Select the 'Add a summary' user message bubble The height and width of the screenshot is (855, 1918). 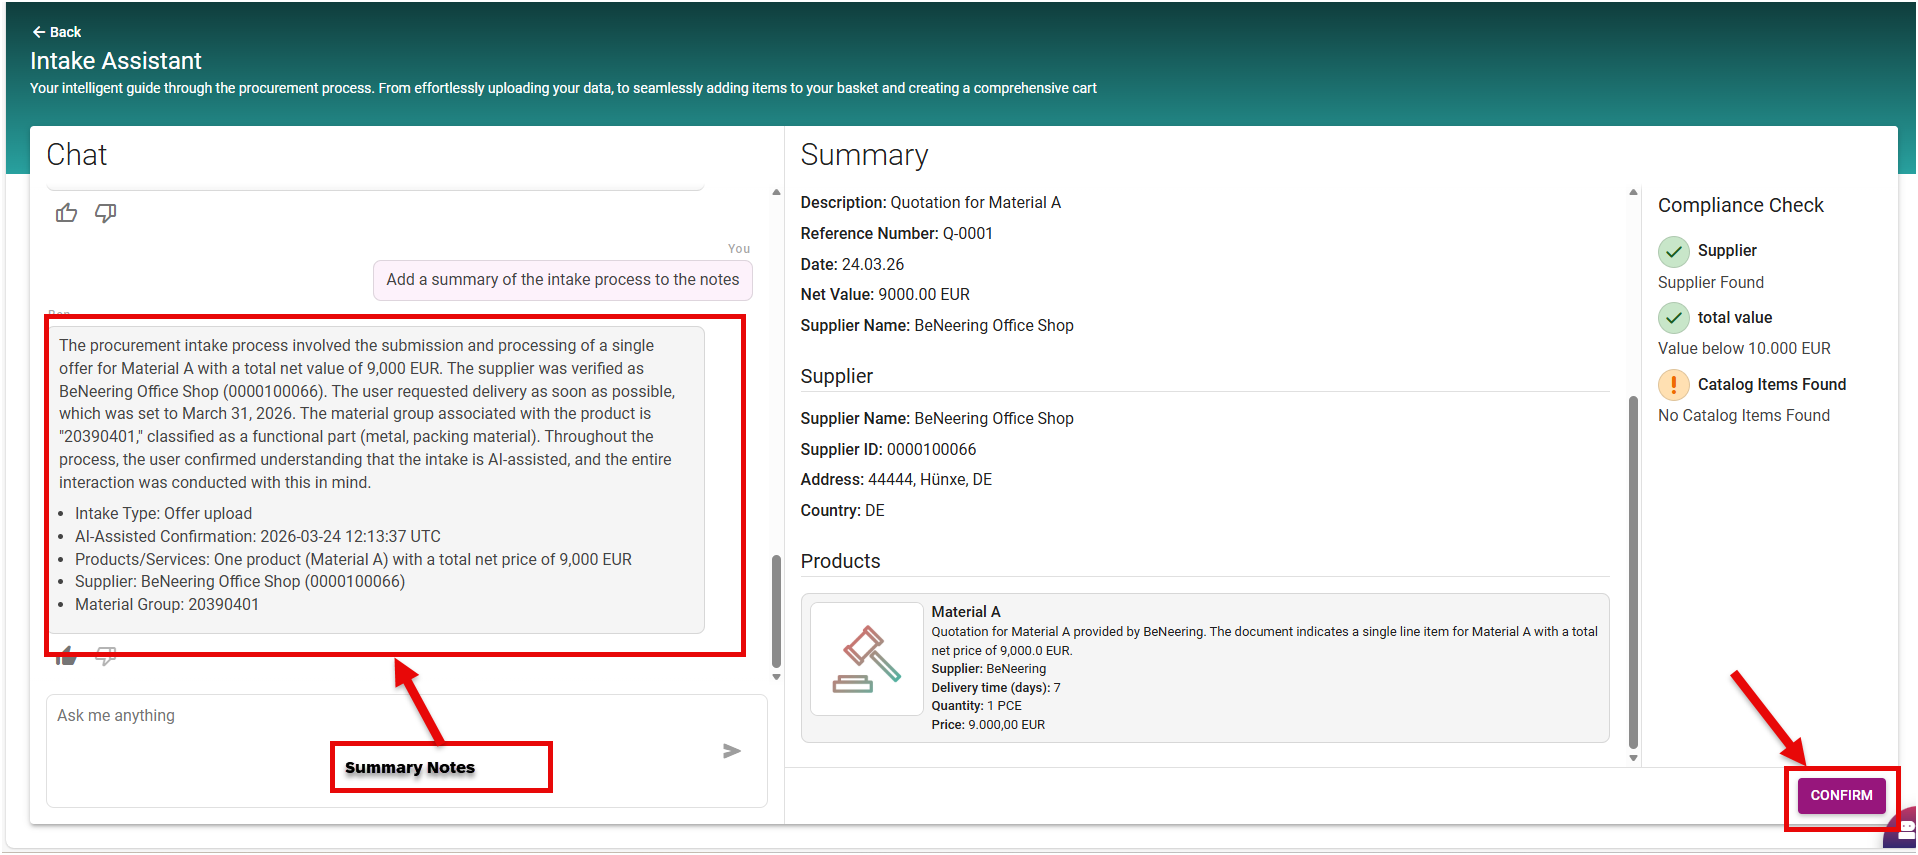pyautogui.click(x=562, y=280)
